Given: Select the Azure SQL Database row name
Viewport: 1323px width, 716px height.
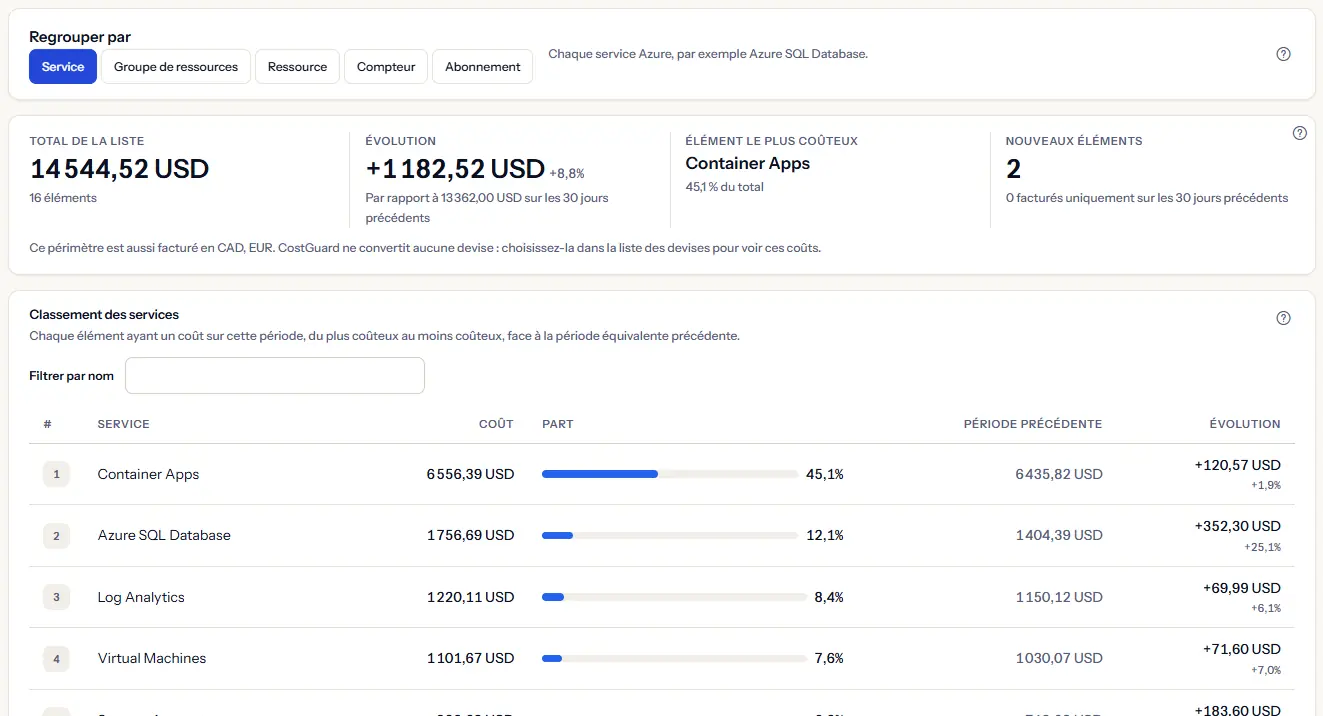Looking at the screenshot, I should click(x=164, y=535).
